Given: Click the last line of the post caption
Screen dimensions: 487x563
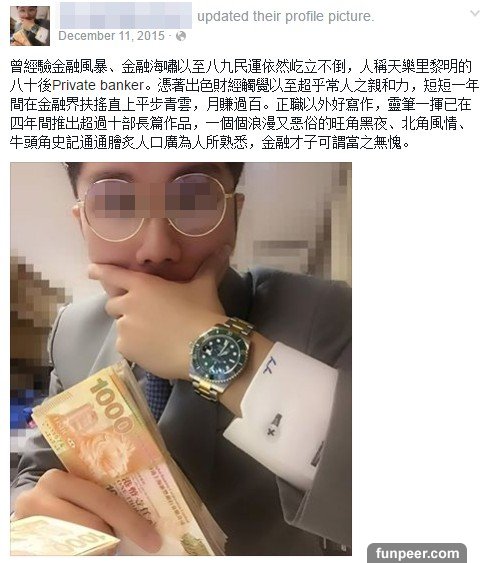Looking at the screenshot, I should (x=210, y=143).
